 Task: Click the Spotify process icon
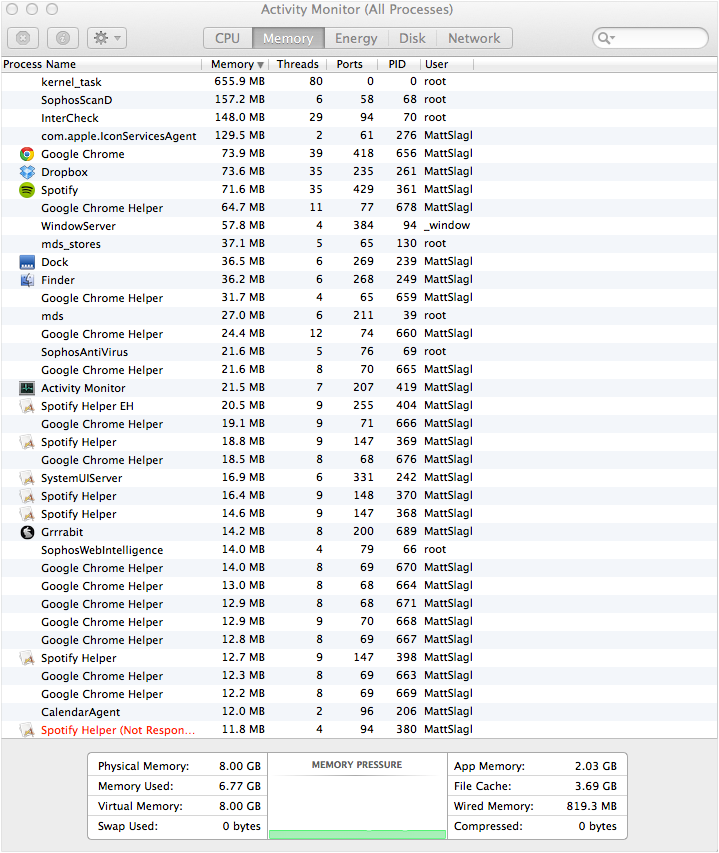[x=27, y=190]
